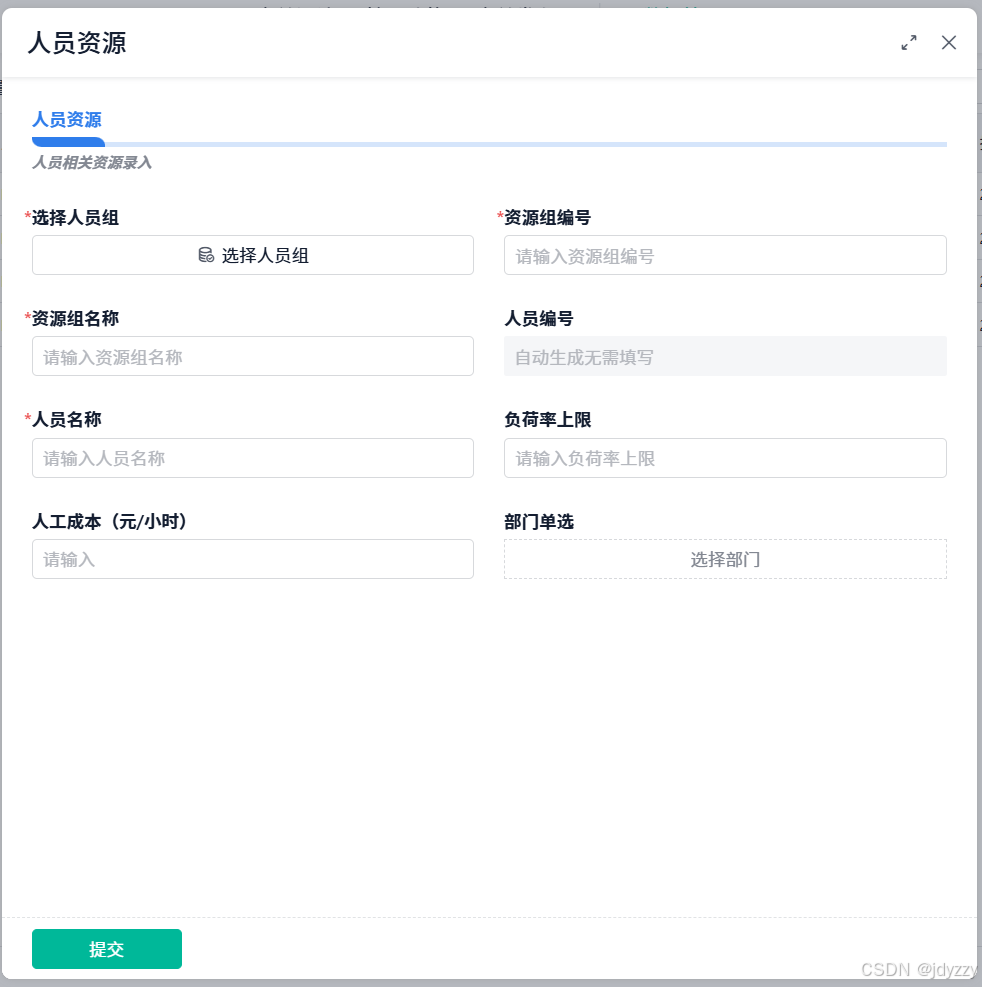Click the blue progress bar under 人员资源
The height and width of the screenshot is (987, 982).
tap(68, 143)
